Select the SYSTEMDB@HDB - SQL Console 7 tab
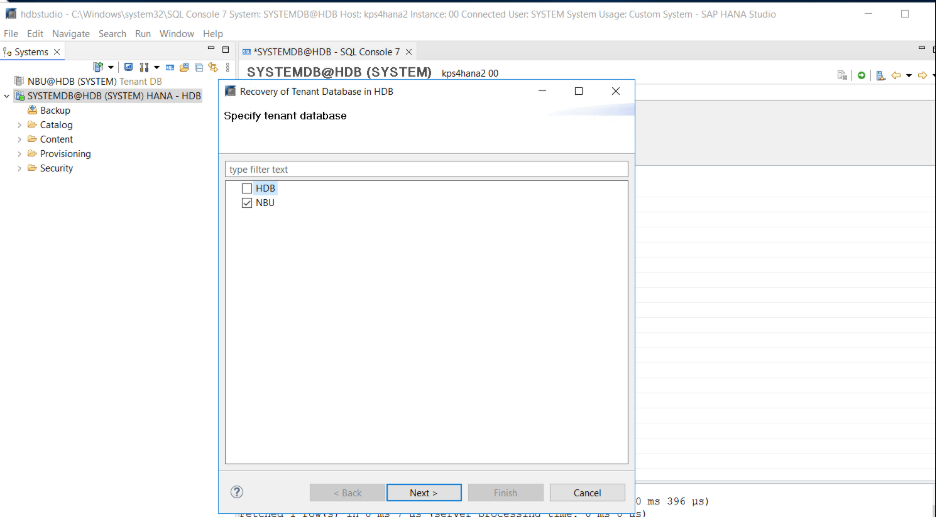Image resolution: width=936 pixels, height=517 pixels. (326, 52)
